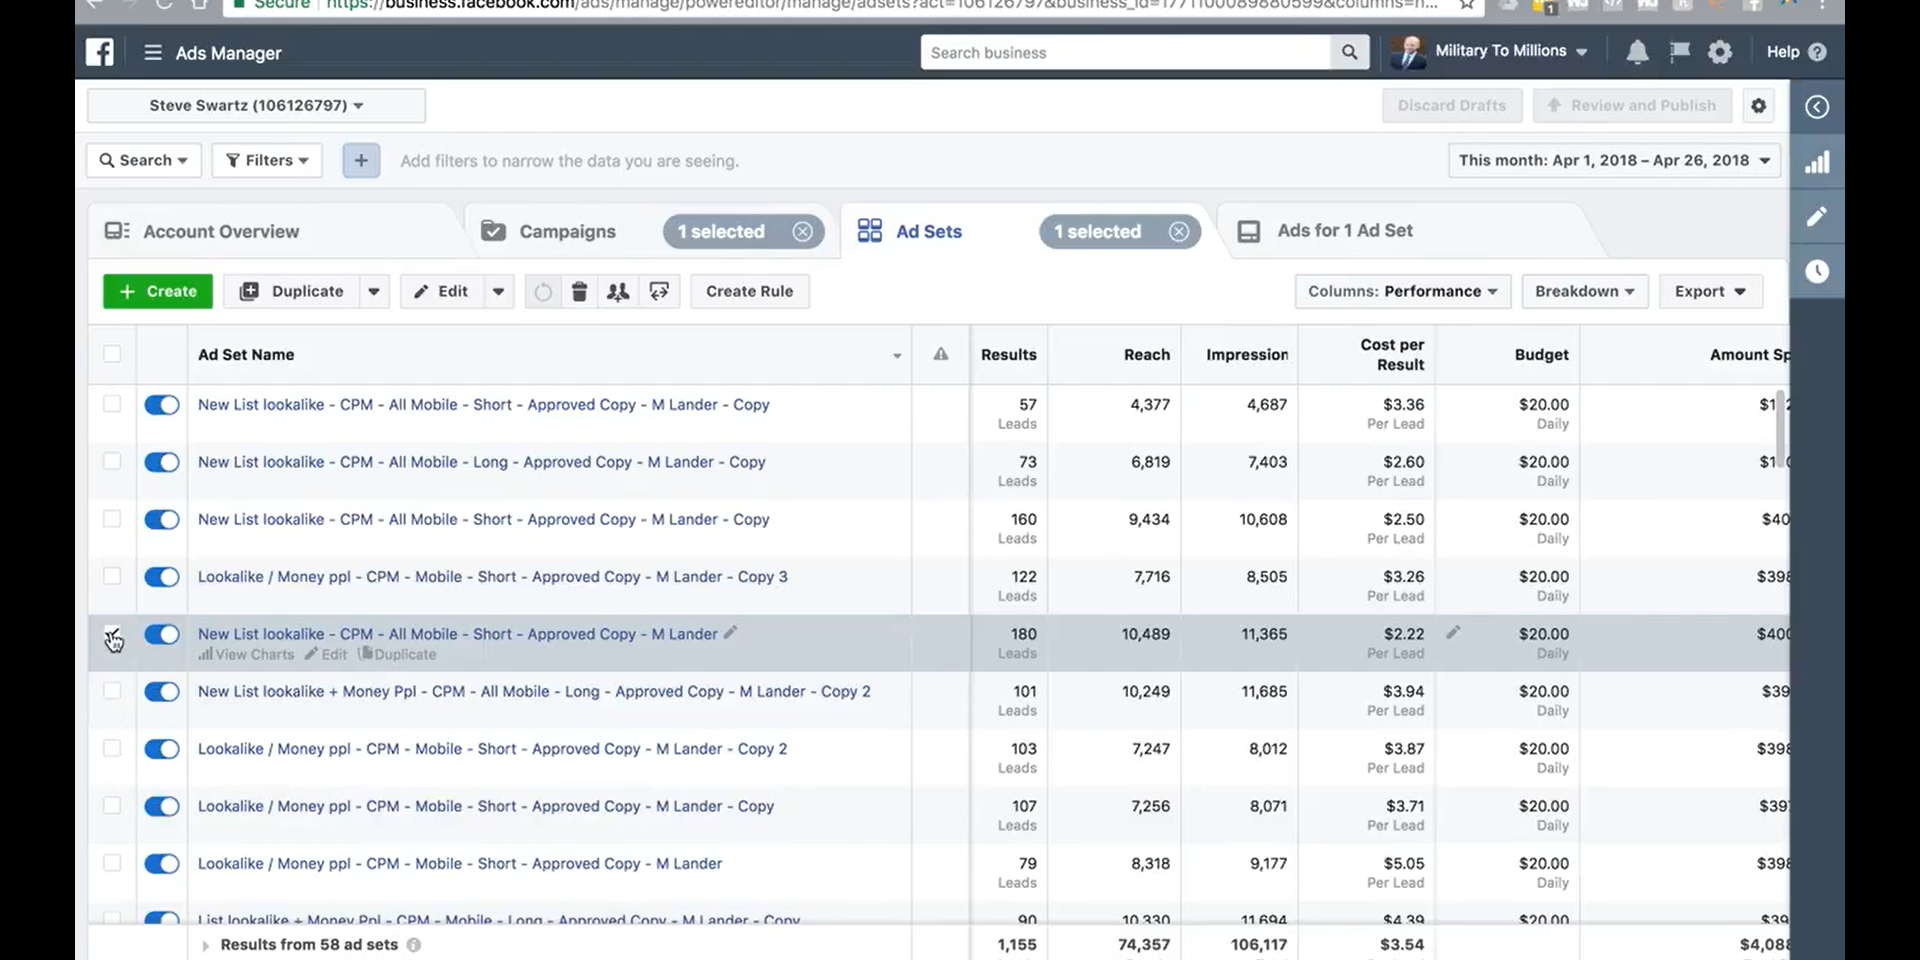Open the history clock side panel

tap(1817, 271)
